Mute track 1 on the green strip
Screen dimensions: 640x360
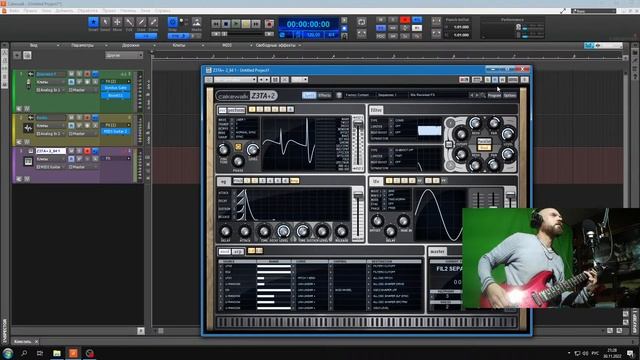71,74
